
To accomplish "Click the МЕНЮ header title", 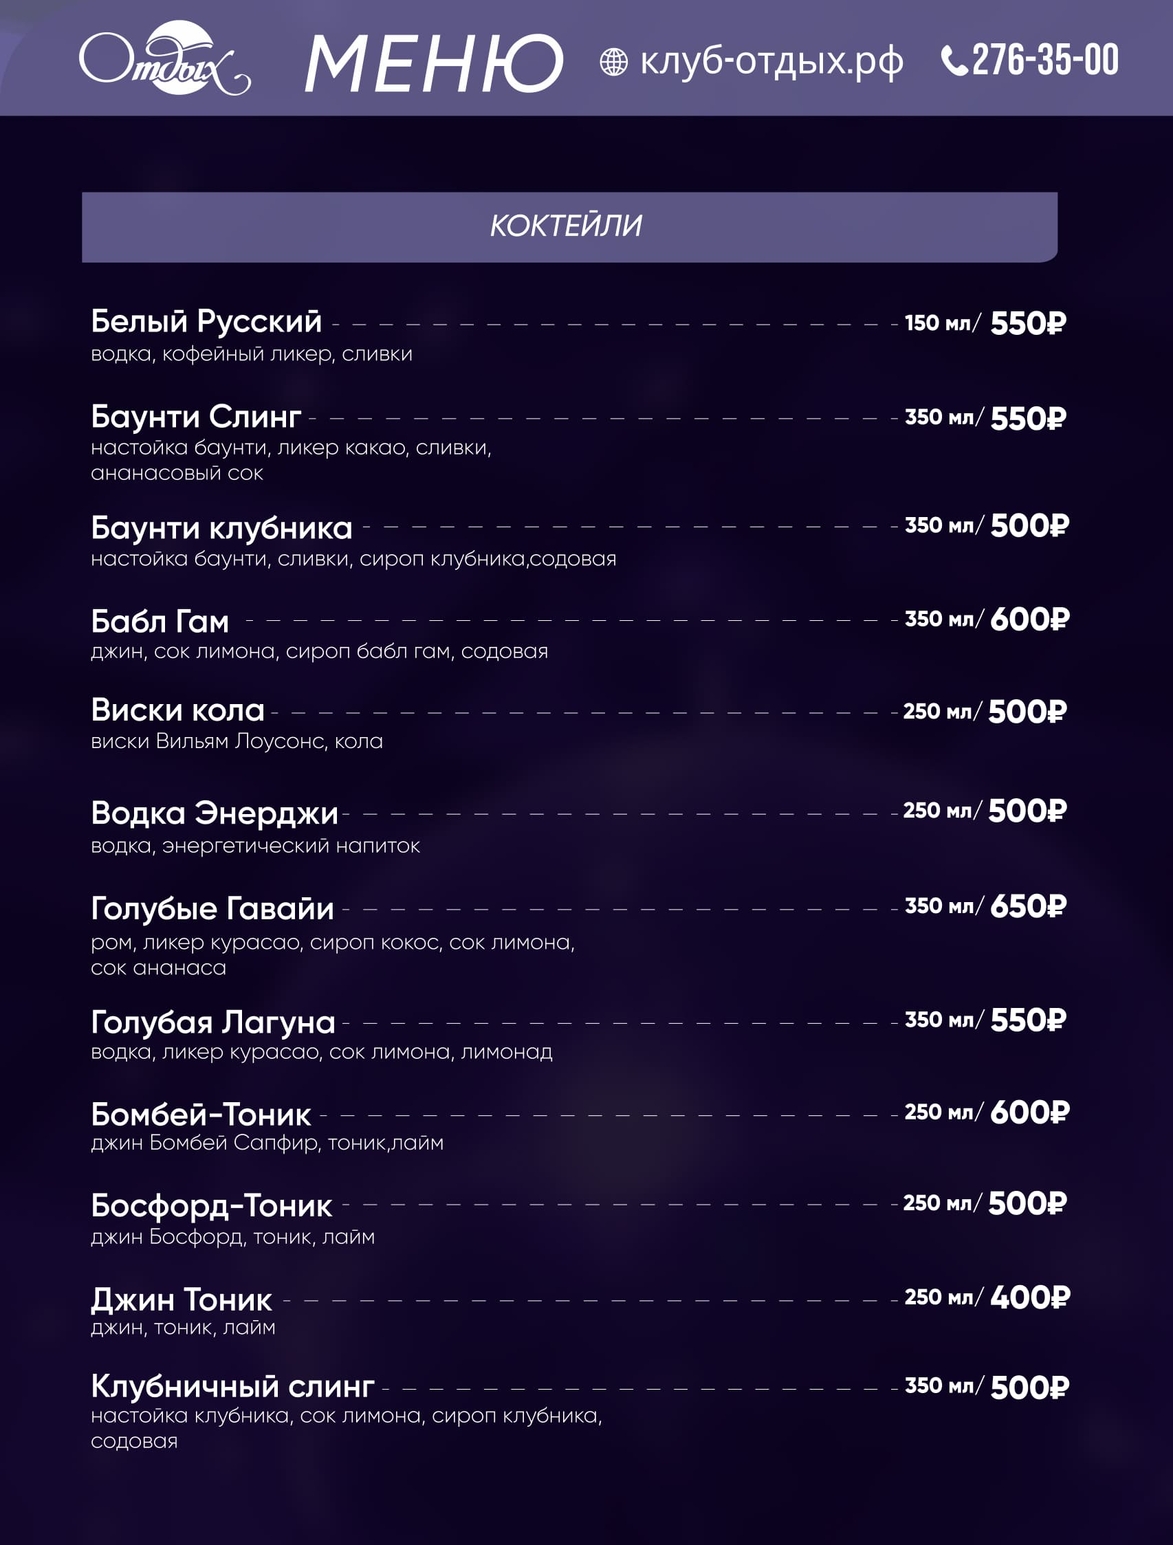I will click(433, 64).
